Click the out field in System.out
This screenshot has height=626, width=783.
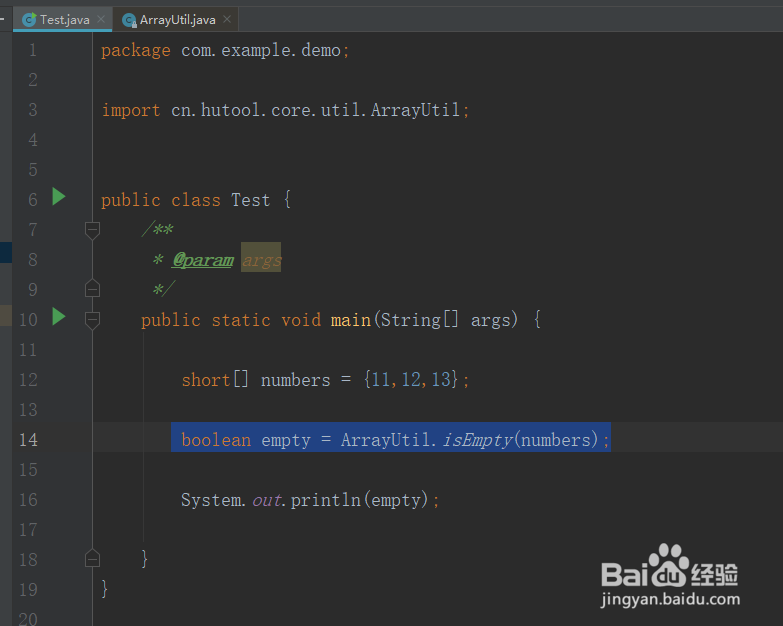[267, 500]
